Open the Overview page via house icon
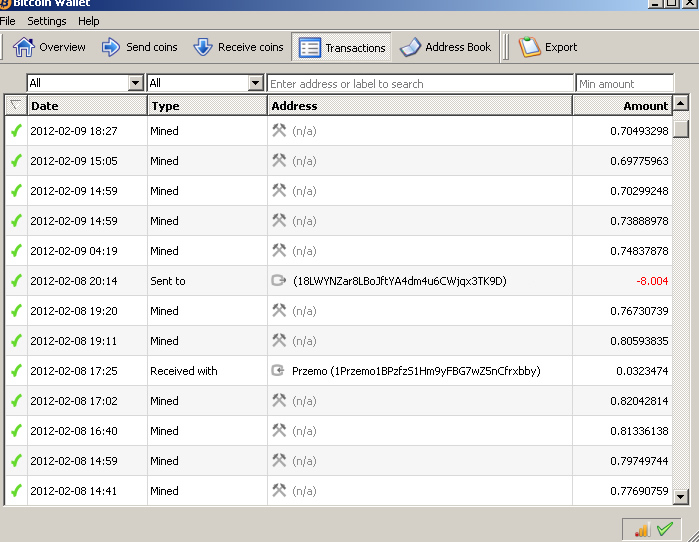This screenshot has width=699, height=542. [23, 47]
